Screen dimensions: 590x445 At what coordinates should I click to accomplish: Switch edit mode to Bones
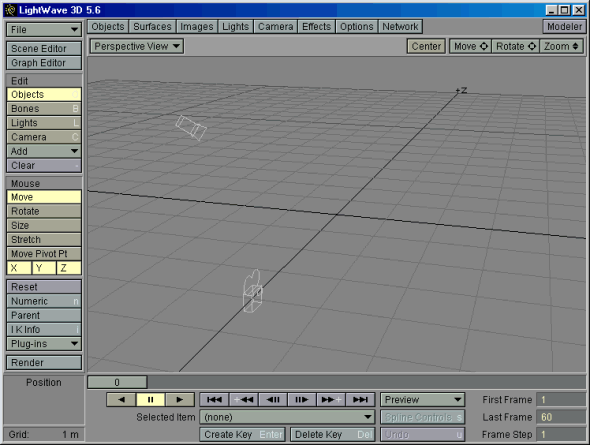tap(44, 109)
